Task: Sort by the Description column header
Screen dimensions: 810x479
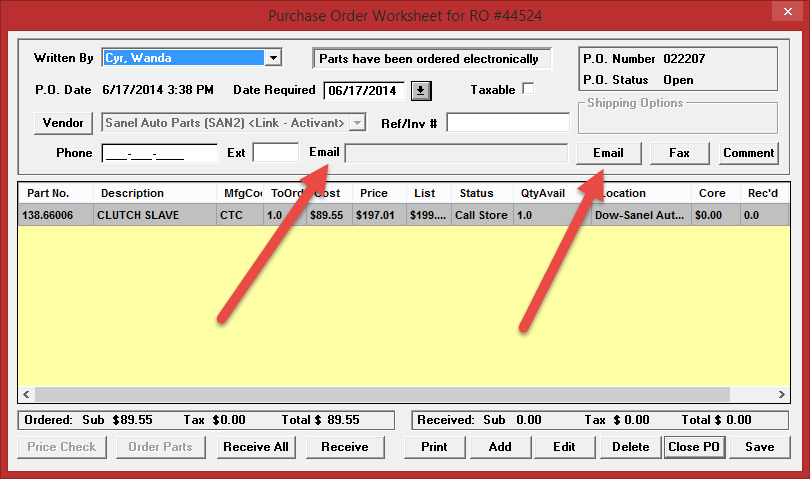Action: click(155, 193)
